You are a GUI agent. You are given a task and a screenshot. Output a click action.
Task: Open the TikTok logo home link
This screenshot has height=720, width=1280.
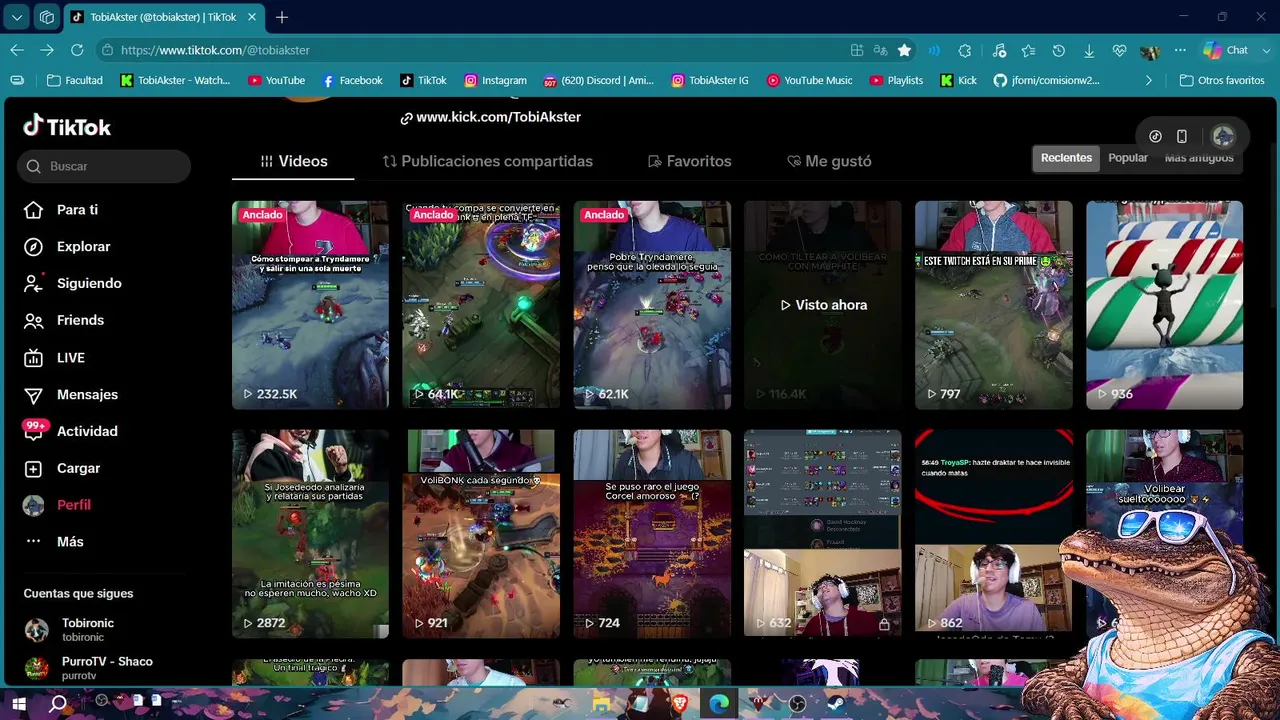(67, 127)
